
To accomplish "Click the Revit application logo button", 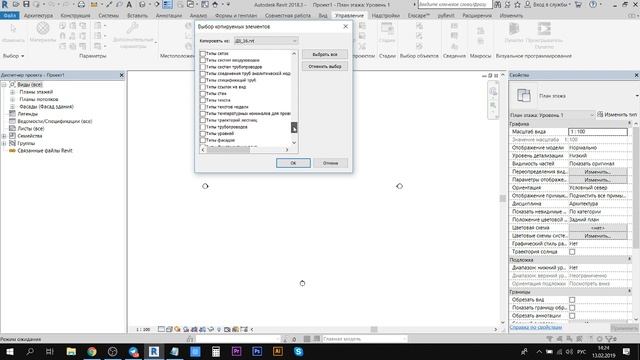I will point(4,4).
